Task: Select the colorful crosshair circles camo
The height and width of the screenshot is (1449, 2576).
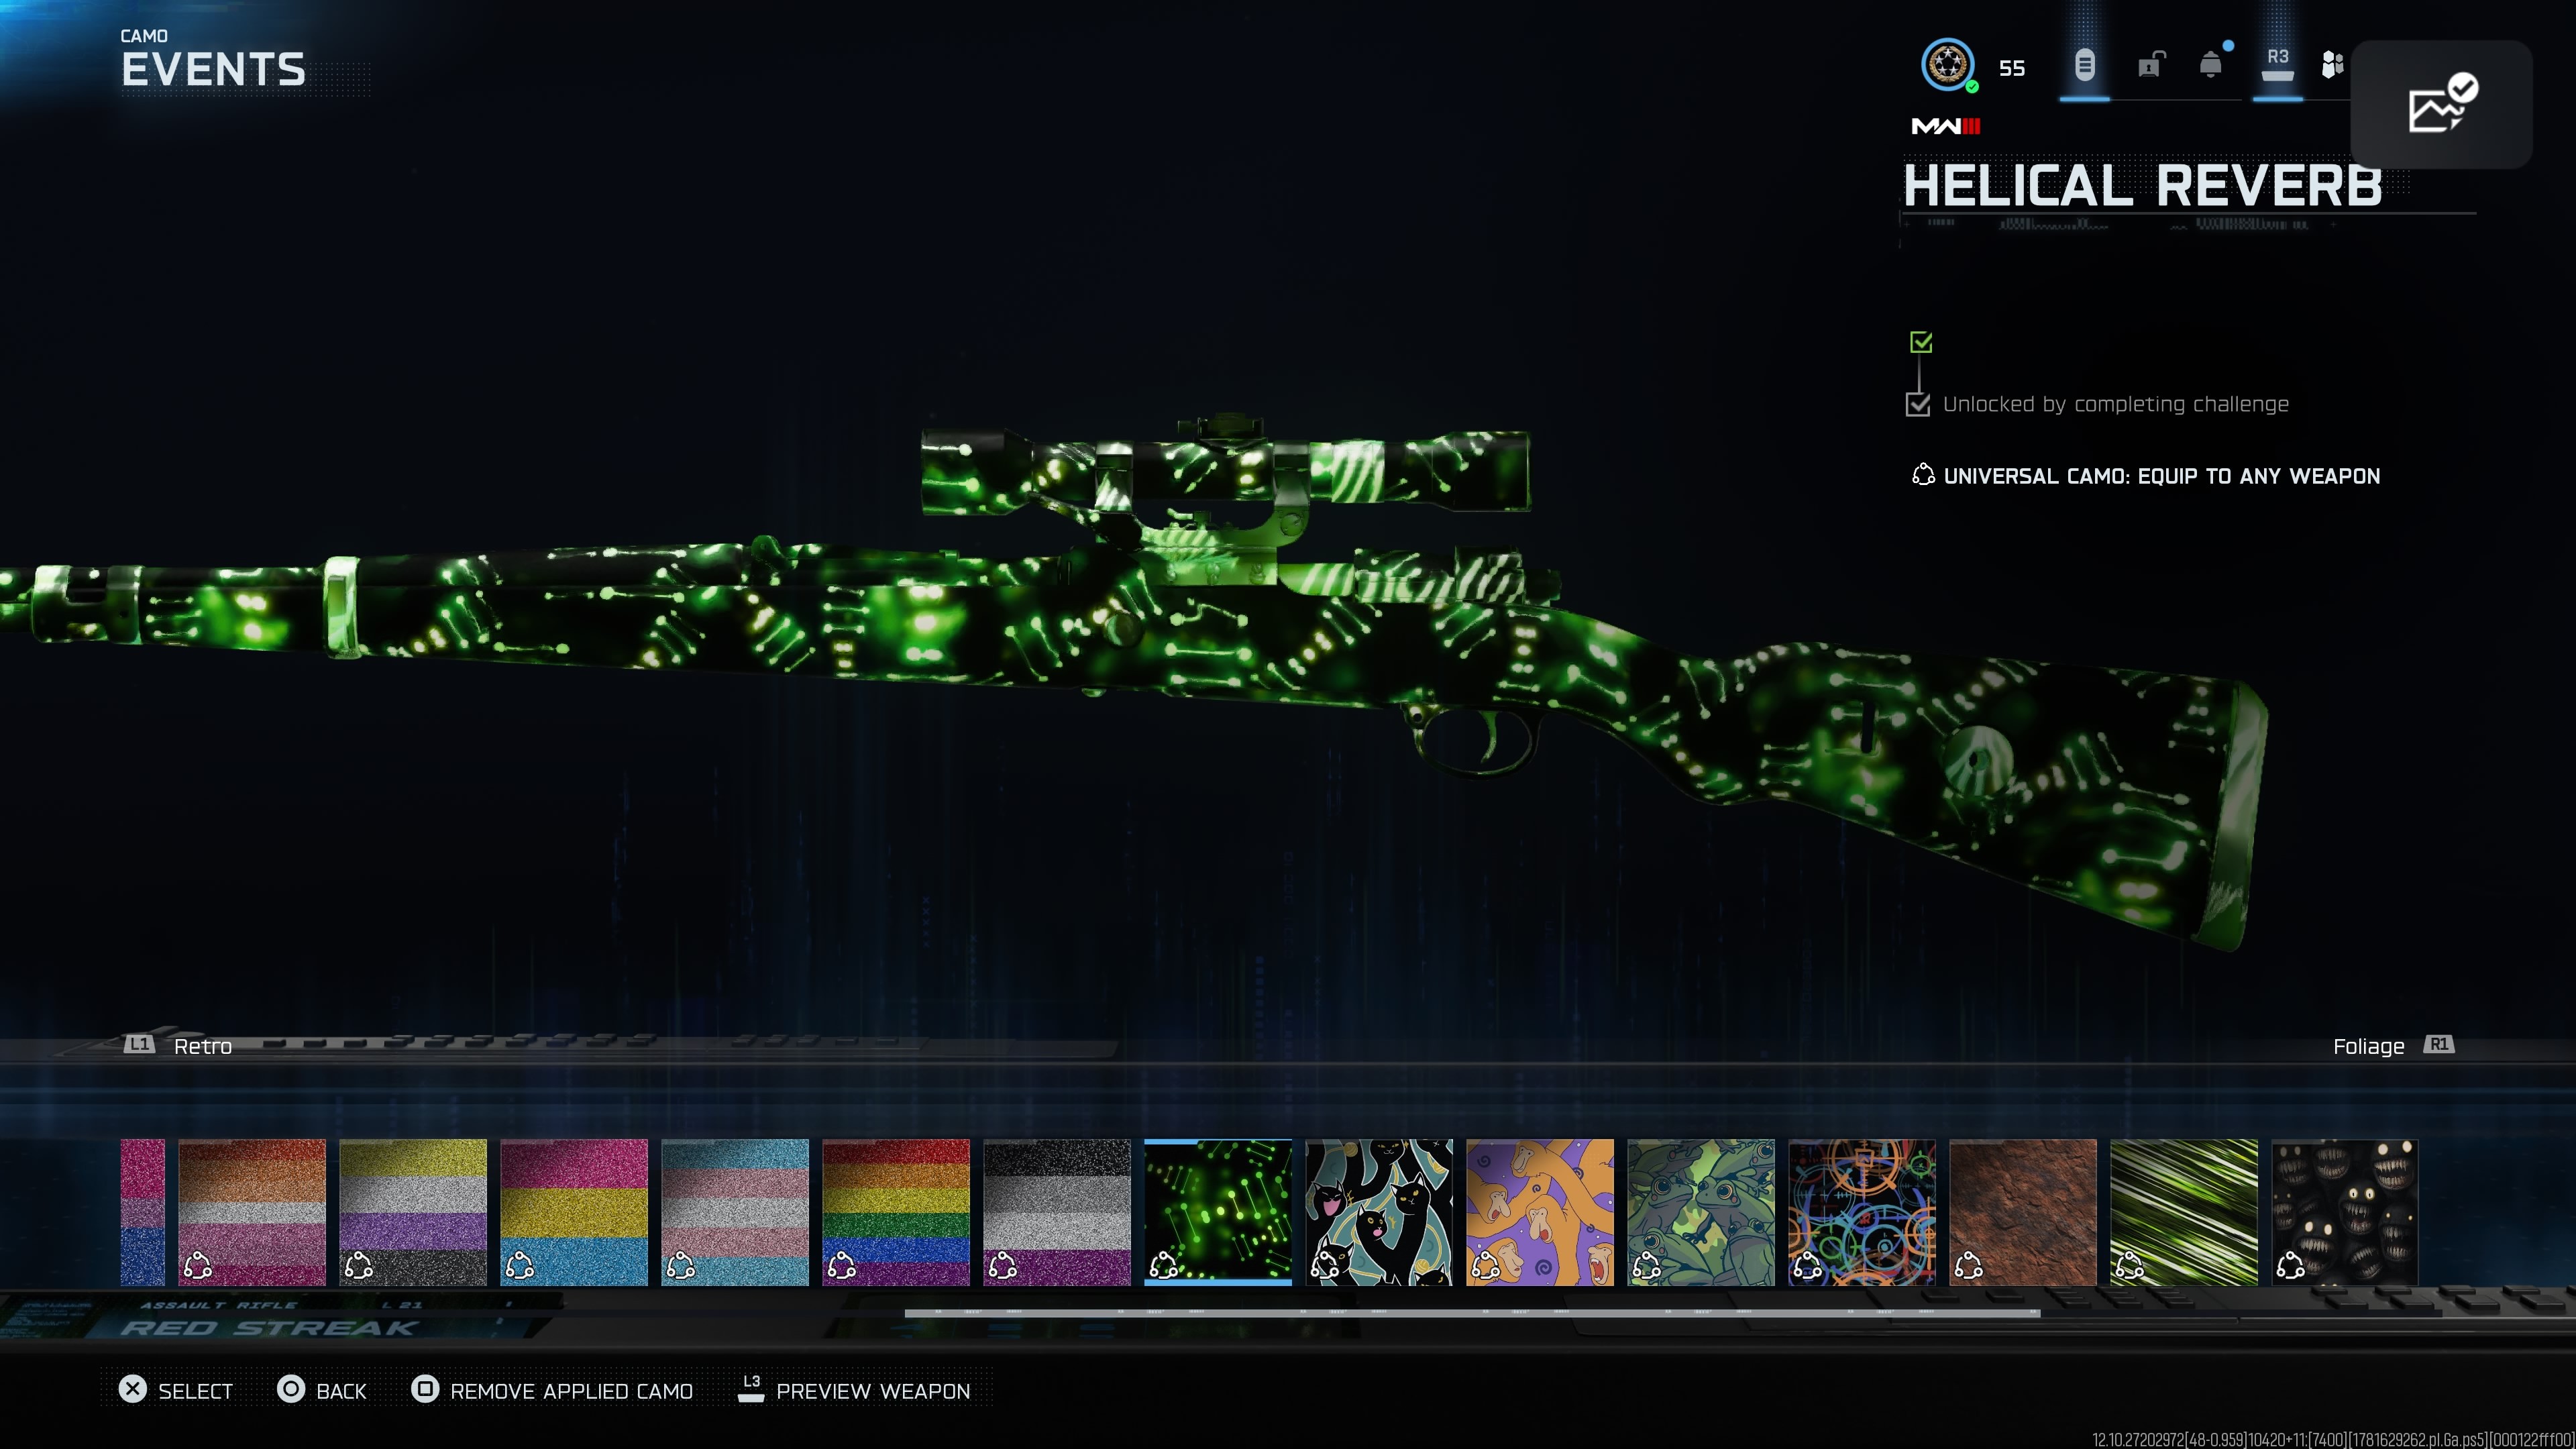Action: (x=1862, y=1212)
